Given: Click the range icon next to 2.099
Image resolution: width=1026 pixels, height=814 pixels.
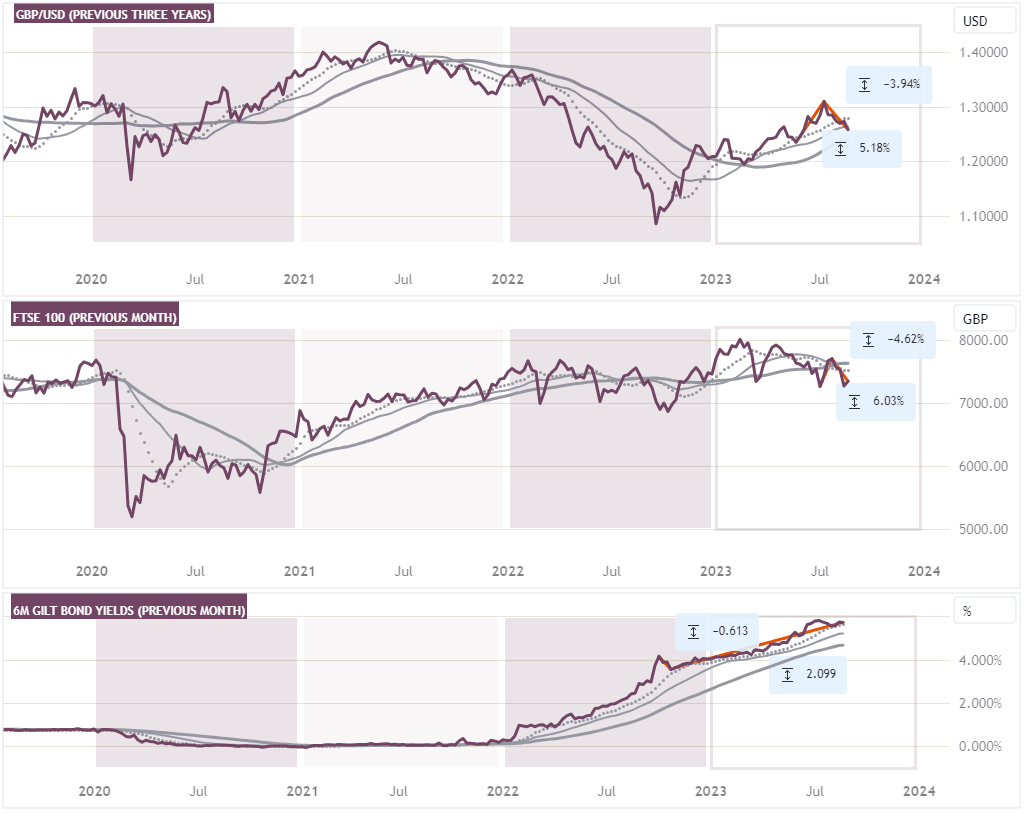Looking at the screenshot, I should pyautogui.click(x=787, y=676).
